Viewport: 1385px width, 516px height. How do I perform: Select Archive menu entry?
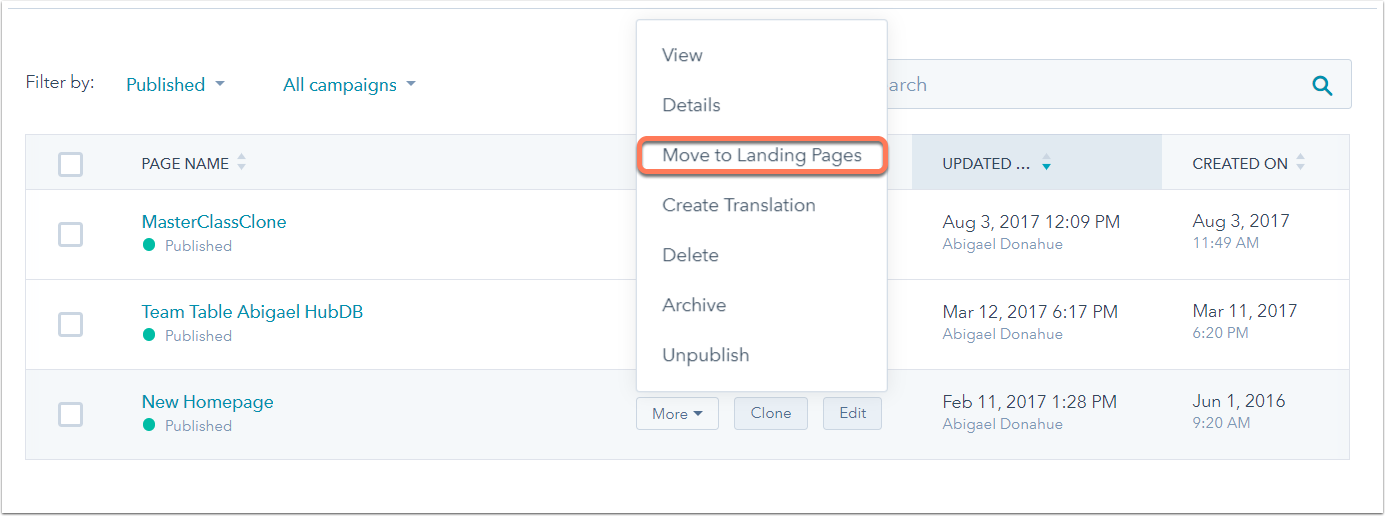(694, 305)
